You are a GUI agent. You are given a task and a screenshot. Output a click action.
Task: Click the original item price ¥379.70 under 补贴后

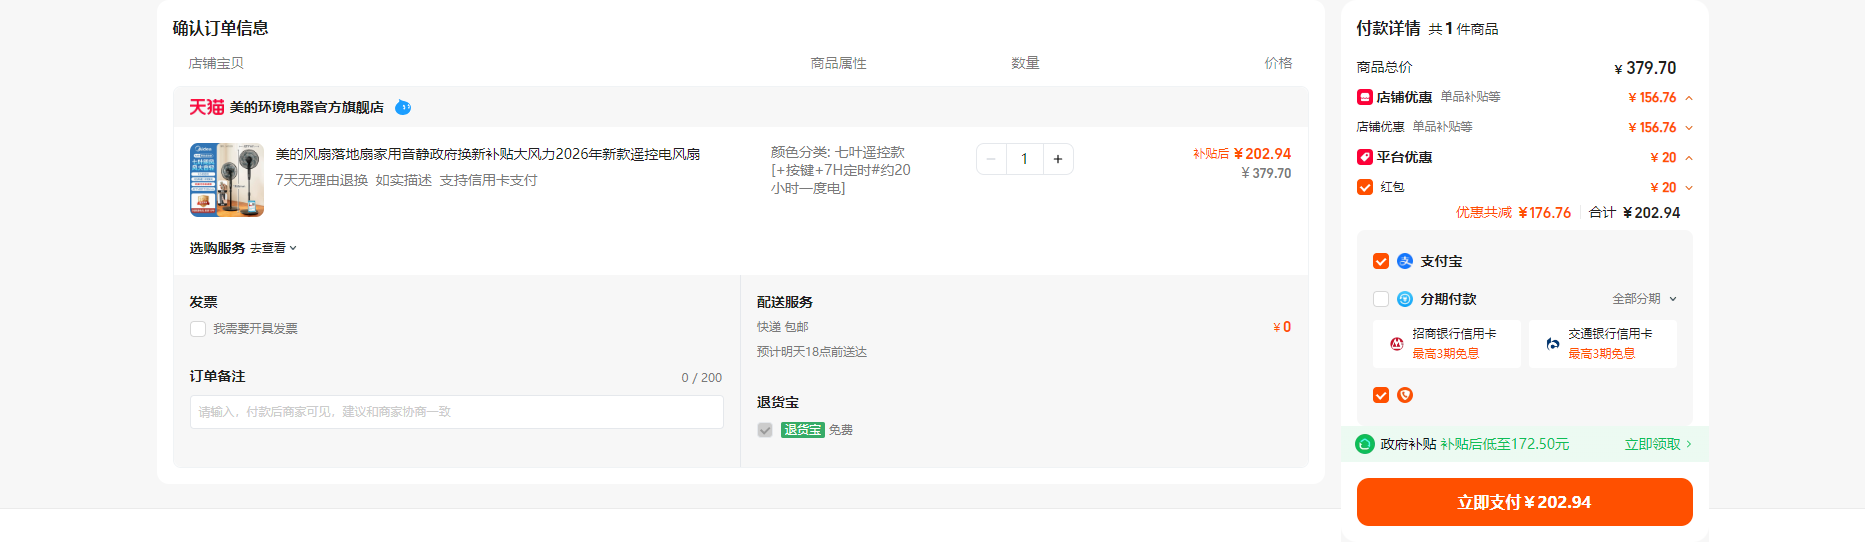1266,173
